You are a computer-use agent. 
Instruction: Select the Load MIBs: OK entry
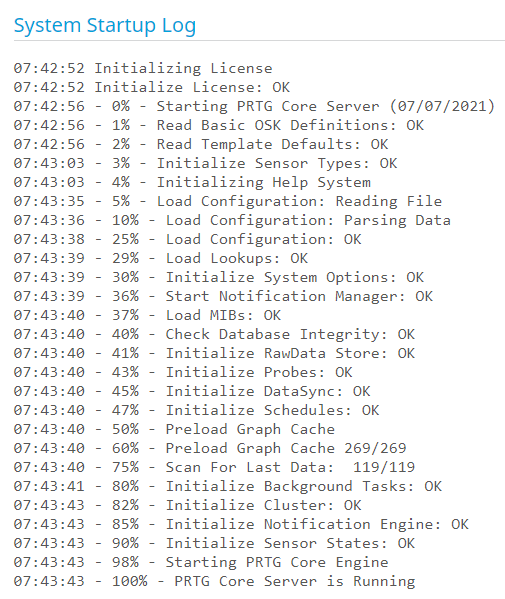pyautogui.click(x=147, y=316)
